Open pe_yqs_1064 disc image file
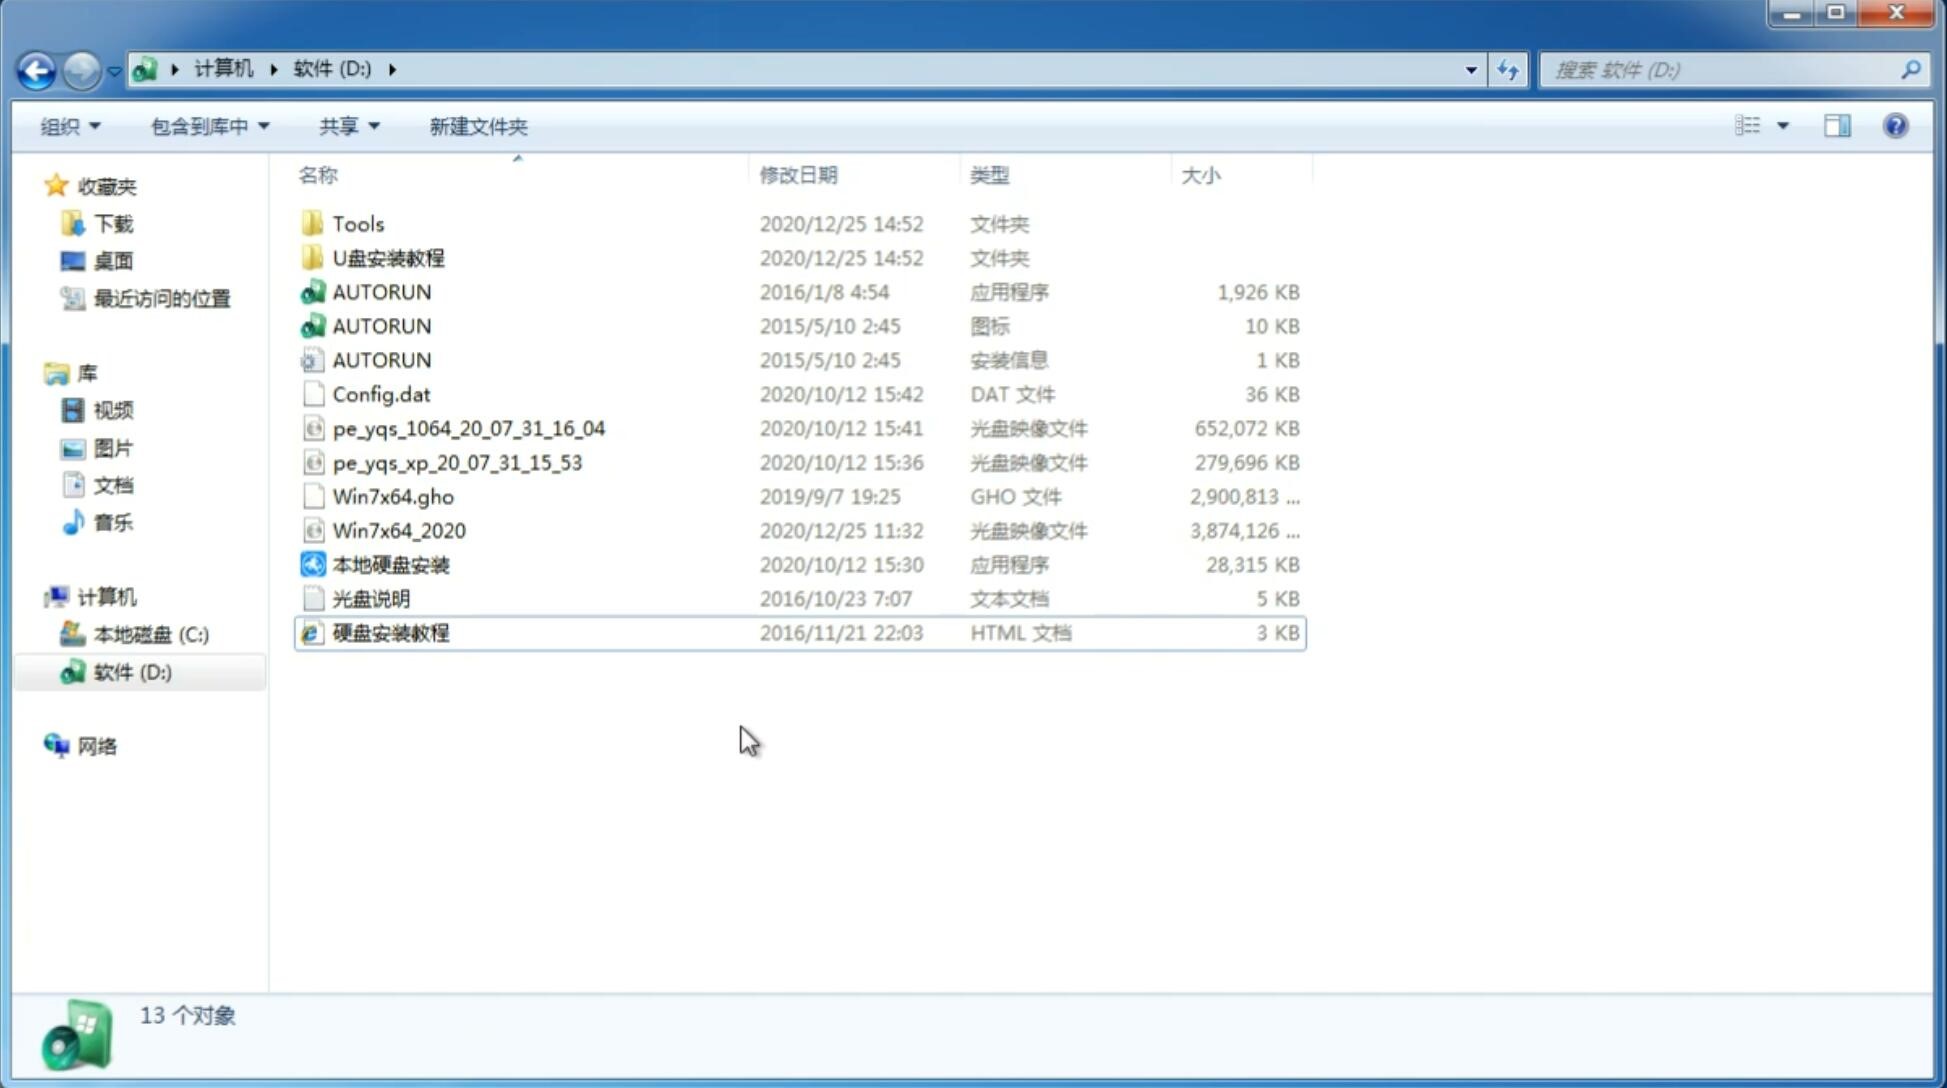Image resolution: width=1947 pixels, height=1088 pixels. [468, 428]
